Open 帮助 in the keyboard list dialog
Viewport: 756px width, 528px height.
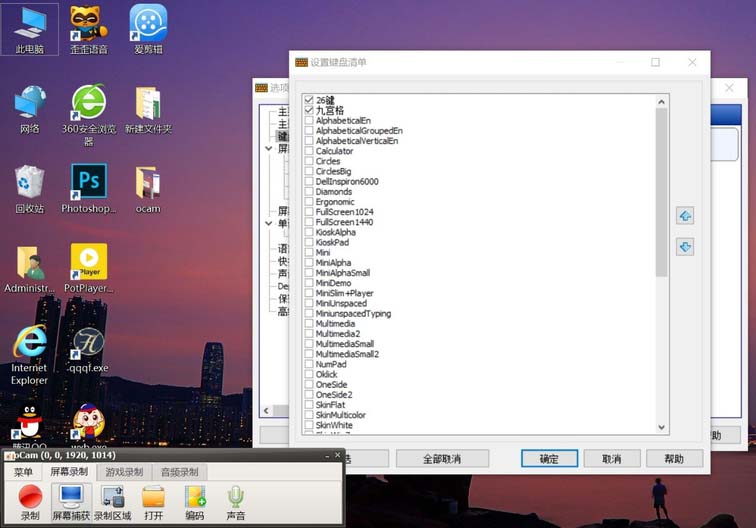click(674, 459)
